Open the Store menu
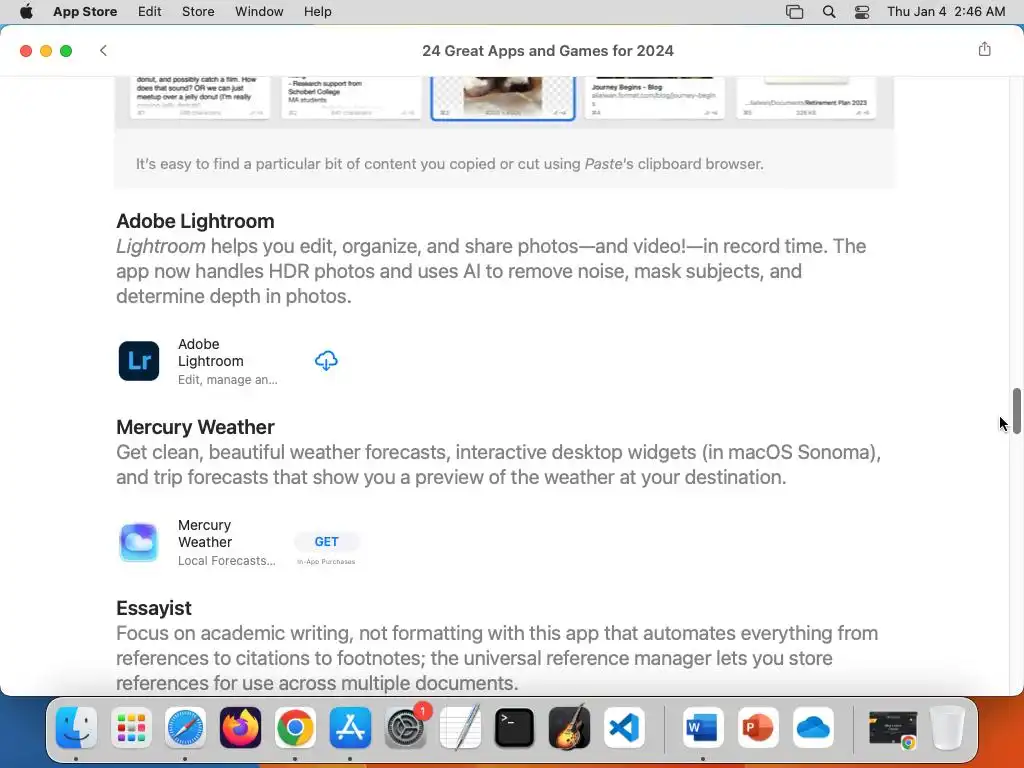This screenshot has width=1024, height=768. [x=198, y=12]
